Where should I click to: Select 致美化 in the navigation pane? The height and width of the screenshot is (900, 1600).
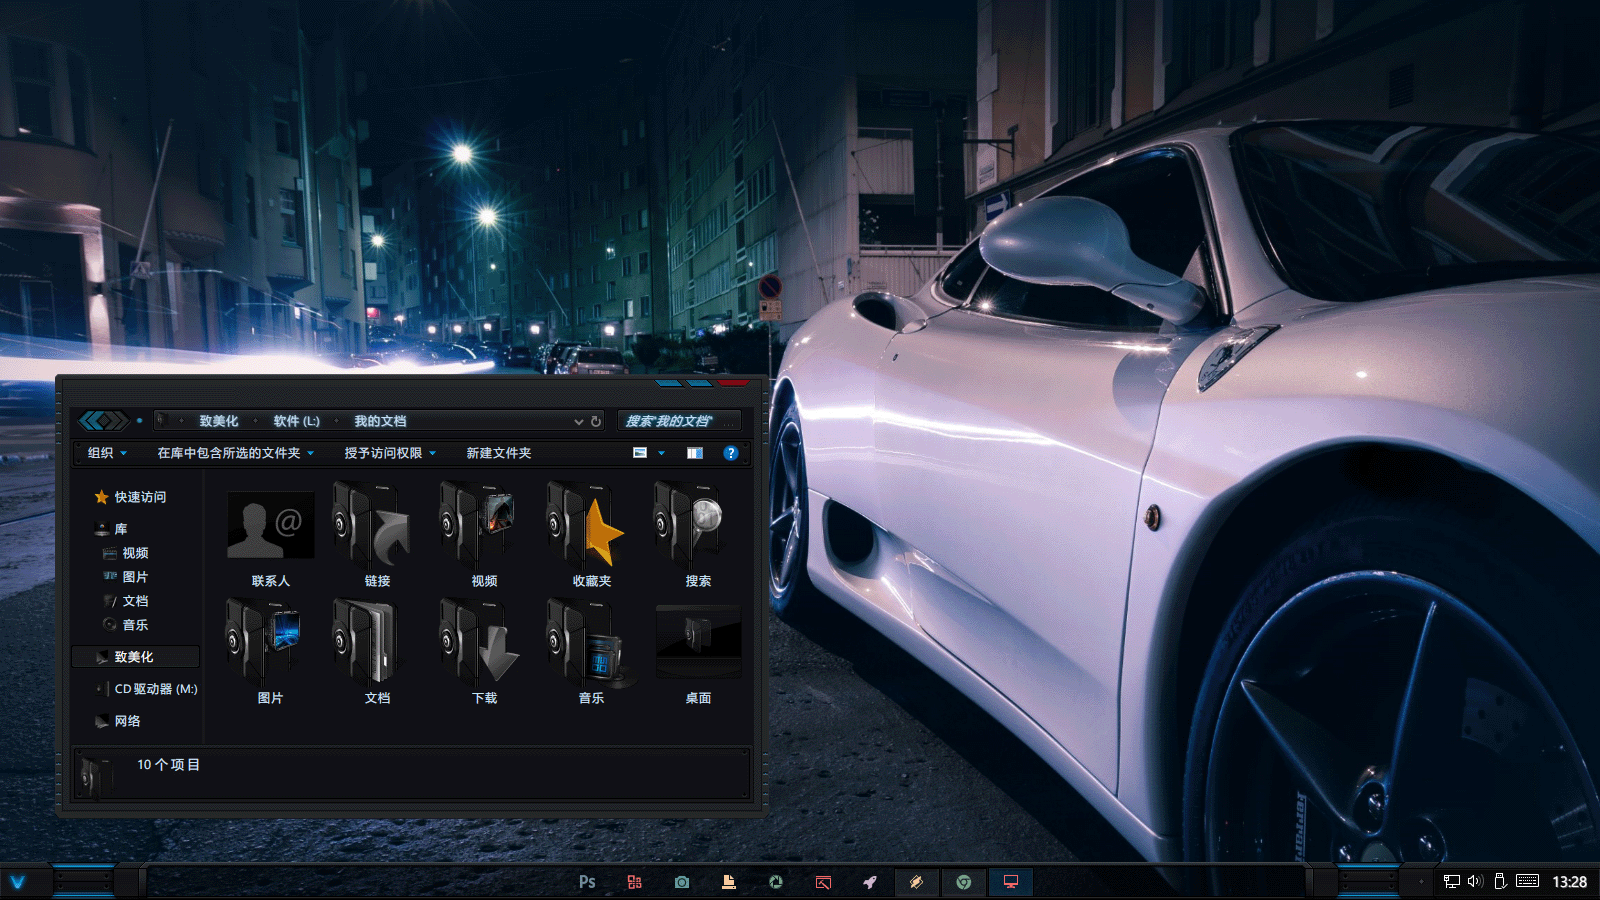(x=135, y=657)
